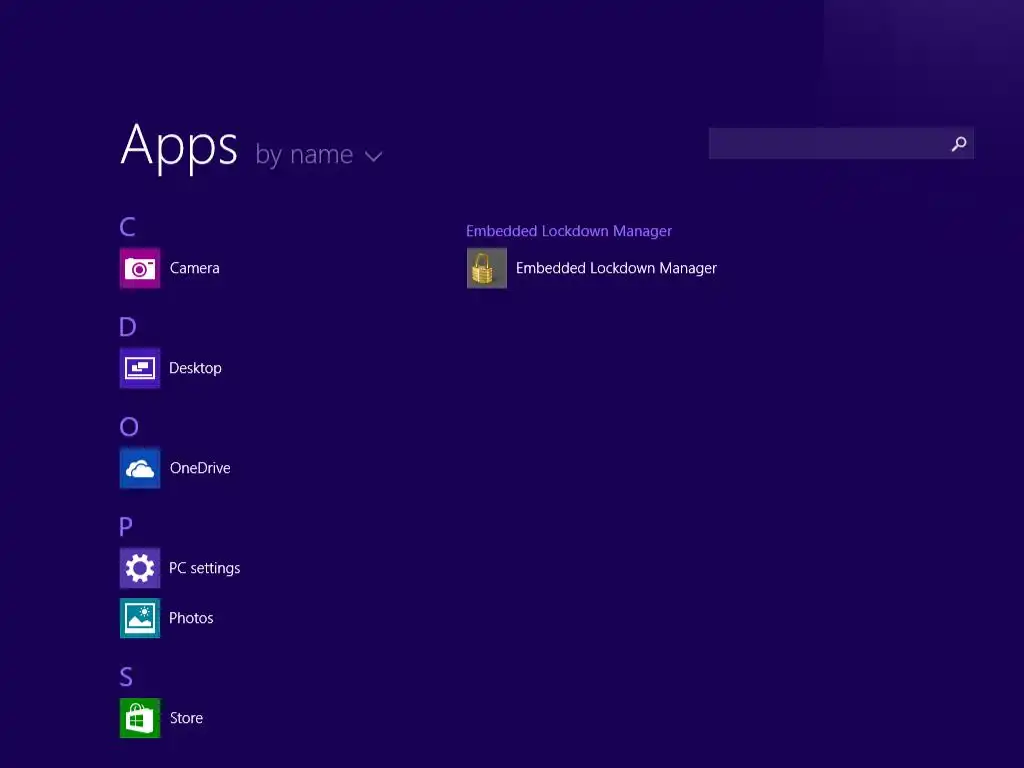Click the 'Embedded Lockdown Manager' group header
The image size is (1024, 768).
pyautogui.click(x=569, y=231)
